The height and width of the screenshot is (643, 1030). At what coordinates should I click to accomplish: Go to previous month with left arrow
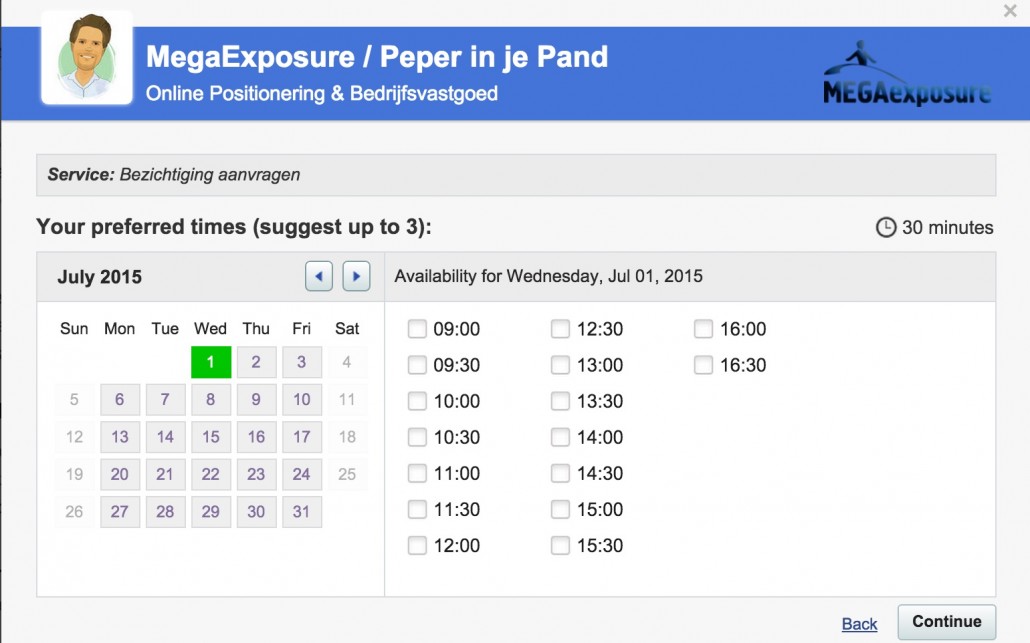[319, 277]
